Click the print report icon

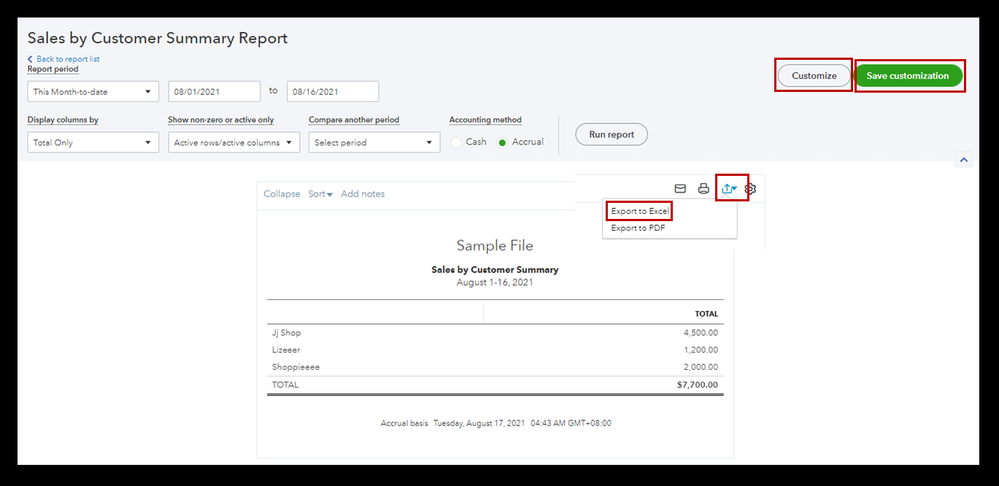click(x=703, y=188)
